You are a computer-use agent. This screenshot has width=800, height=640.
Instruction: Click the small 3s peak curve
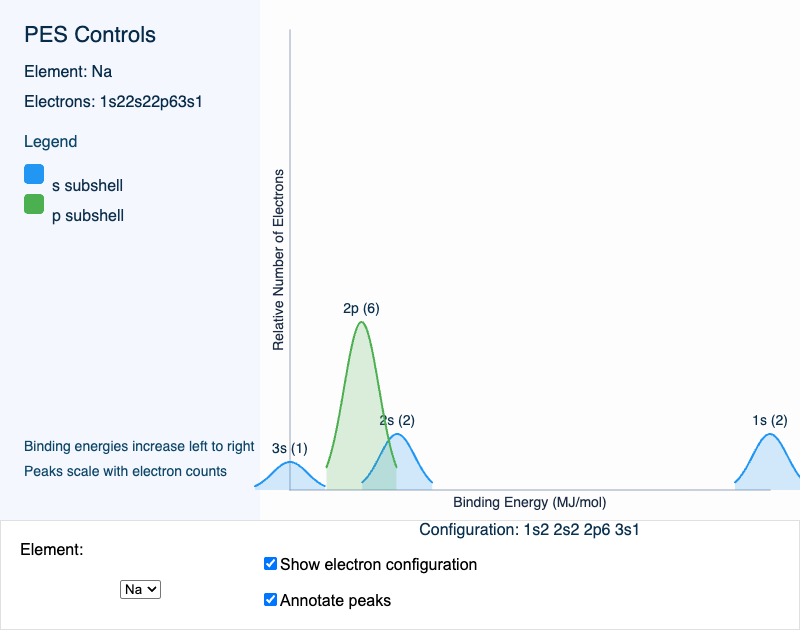tap(290, 474)
